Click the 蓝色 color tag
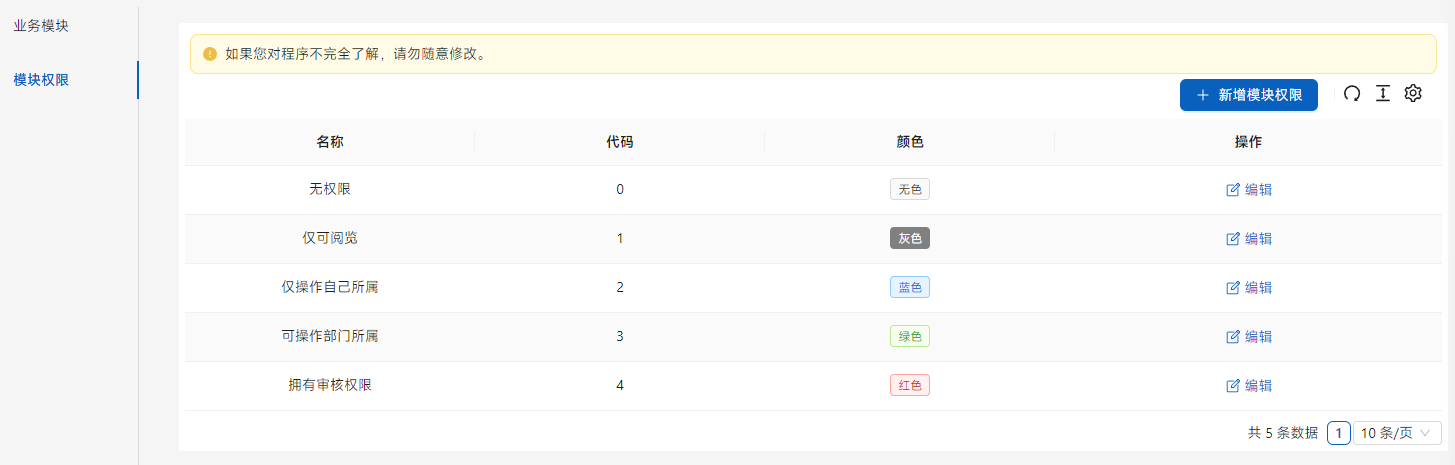 click(910, 288)
